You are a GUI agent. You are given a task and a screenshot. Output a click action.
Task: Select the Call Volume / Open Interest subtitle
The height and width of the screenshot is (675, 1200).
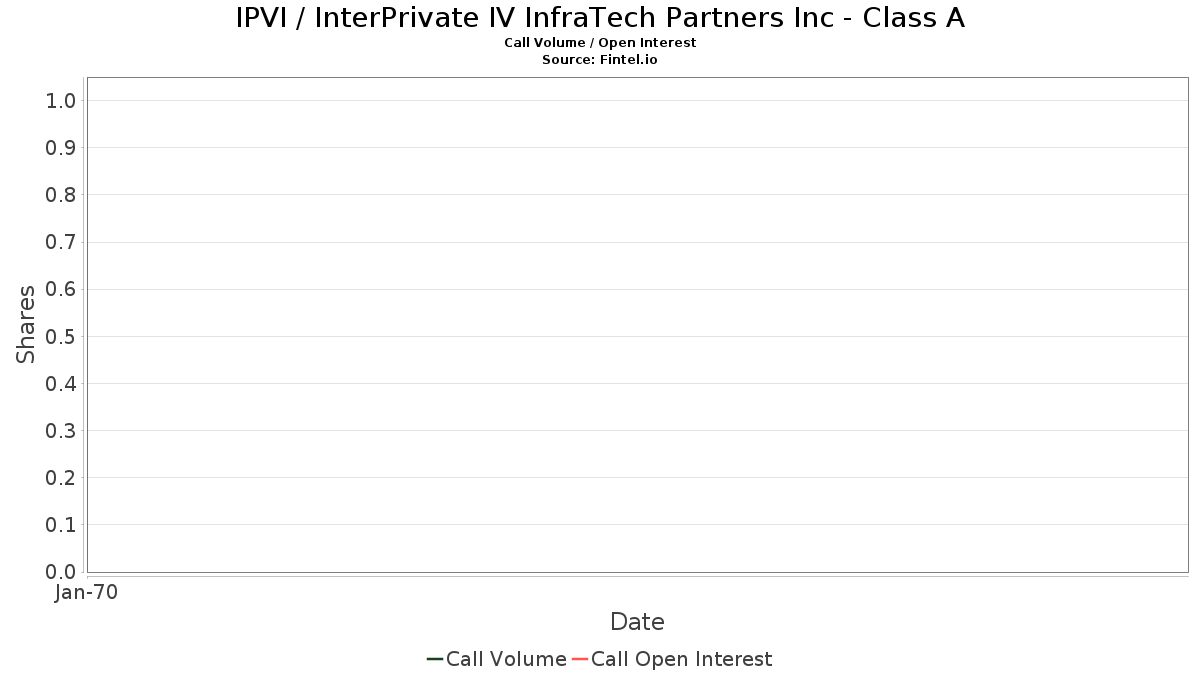[x=600, y=43]
